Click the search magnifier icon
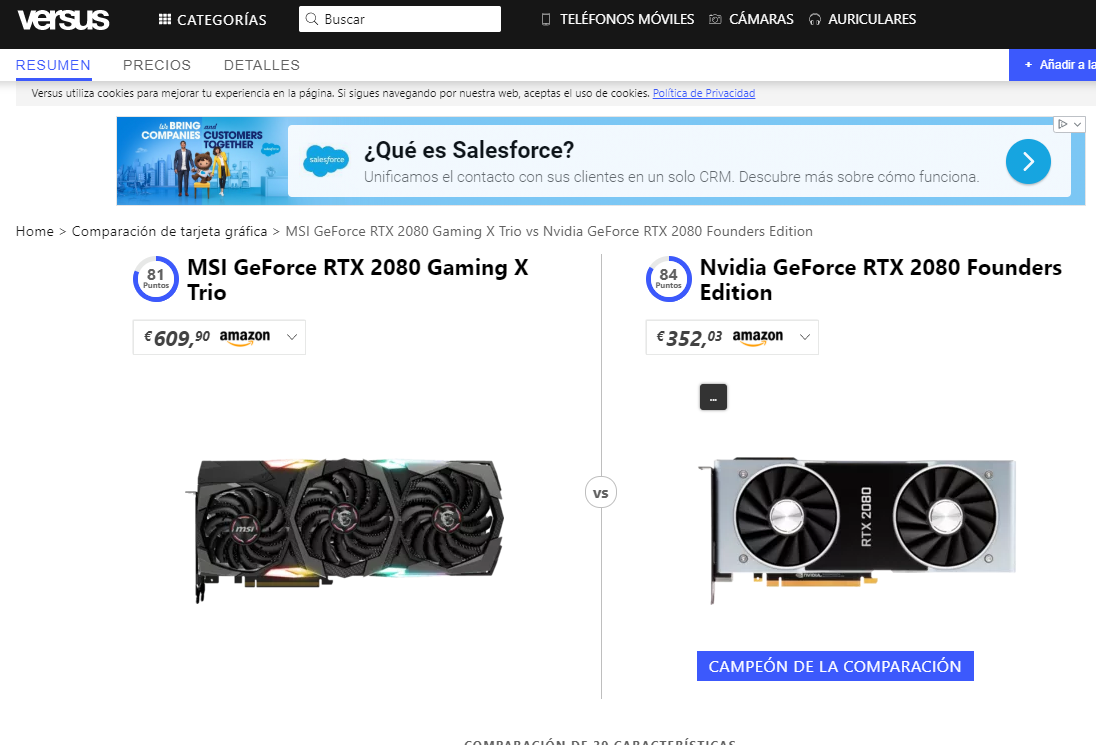This screenshot has width=1096, height=745. tap(312, 19)
